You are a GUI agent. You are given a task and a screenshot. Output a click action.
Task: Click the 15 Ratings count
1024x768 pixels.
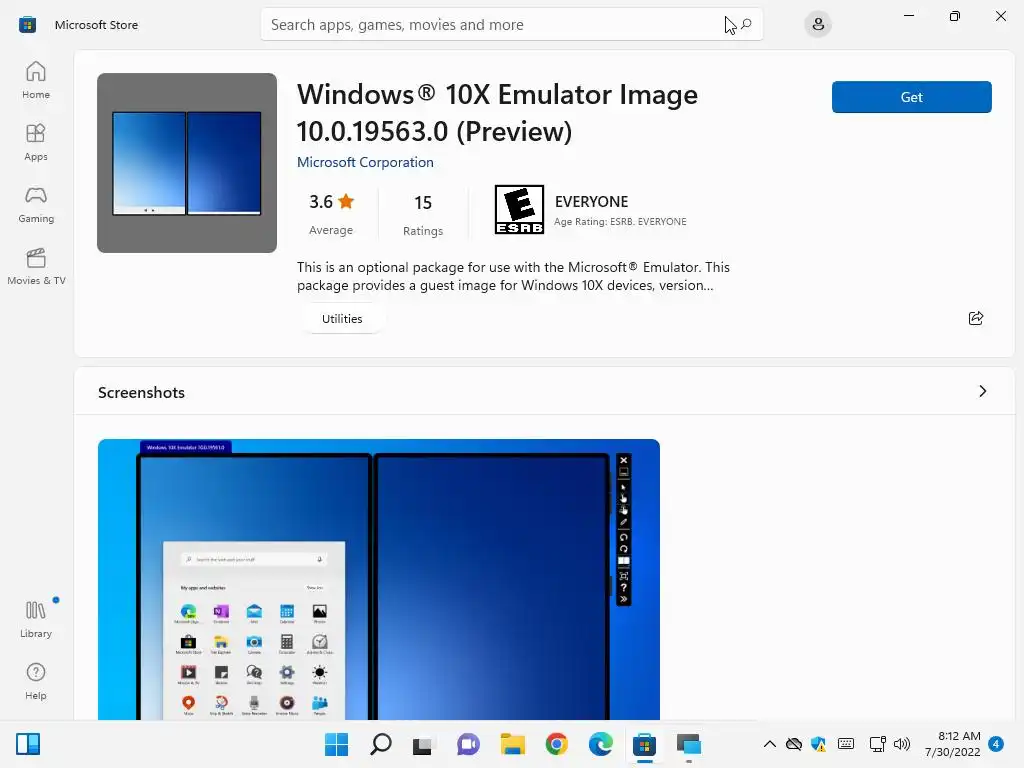click(423, 214)
